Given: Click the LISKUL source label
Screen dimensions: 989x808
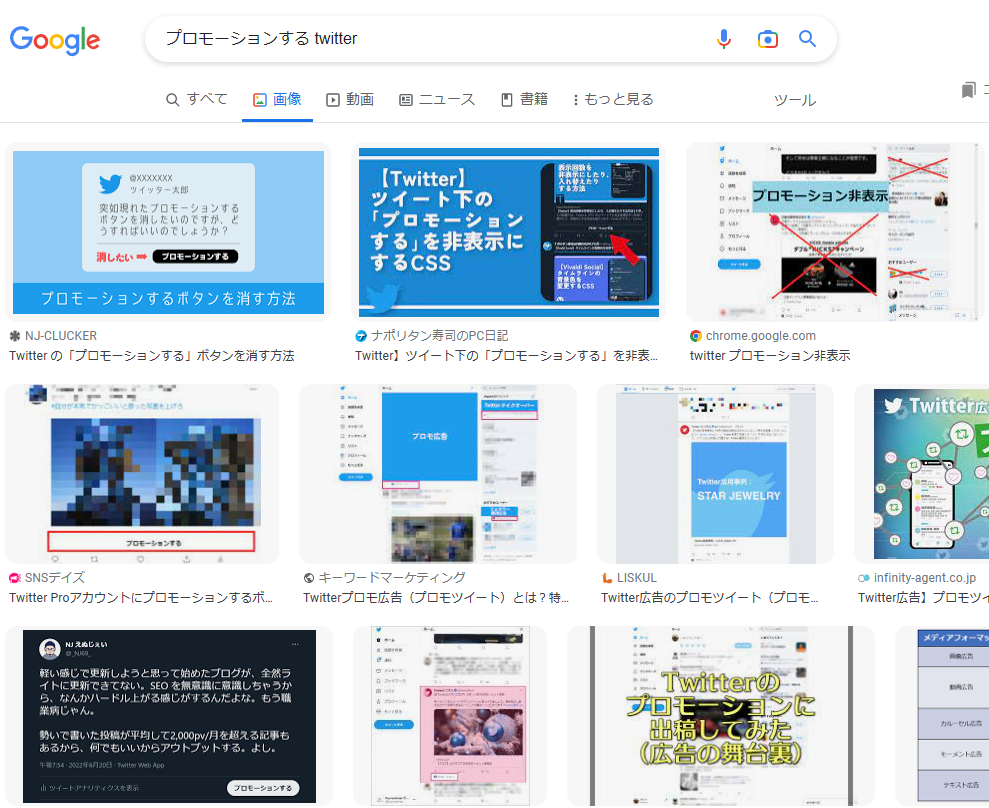Looking at the screenshot, I should coord(636,578).
